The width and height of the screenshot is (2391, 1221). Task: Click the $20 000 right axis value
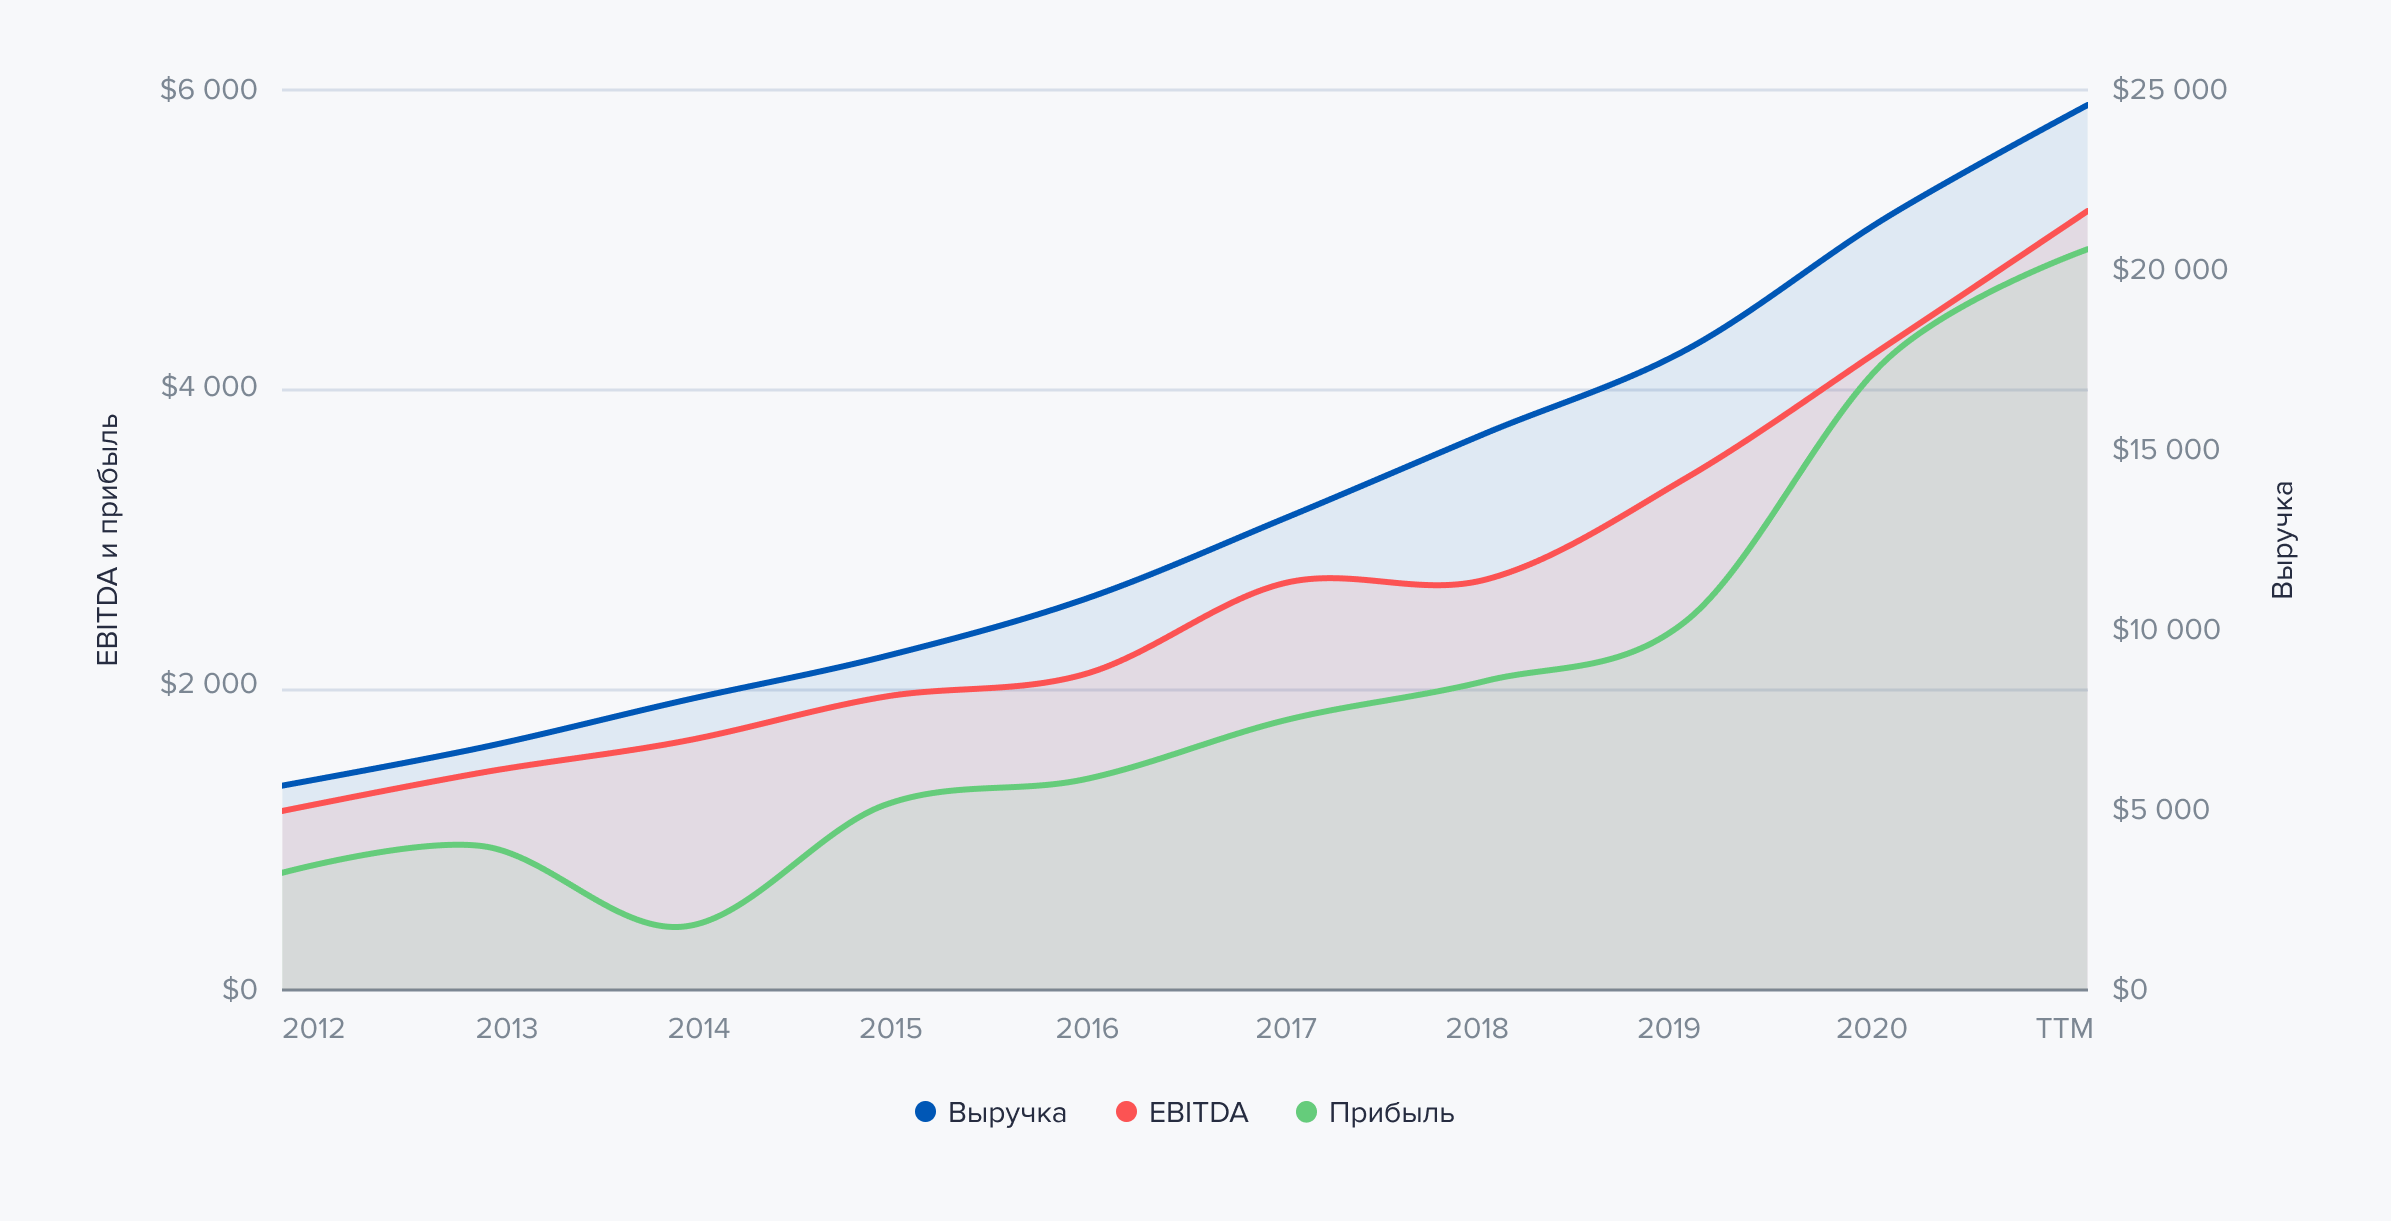click(2169, 270)
